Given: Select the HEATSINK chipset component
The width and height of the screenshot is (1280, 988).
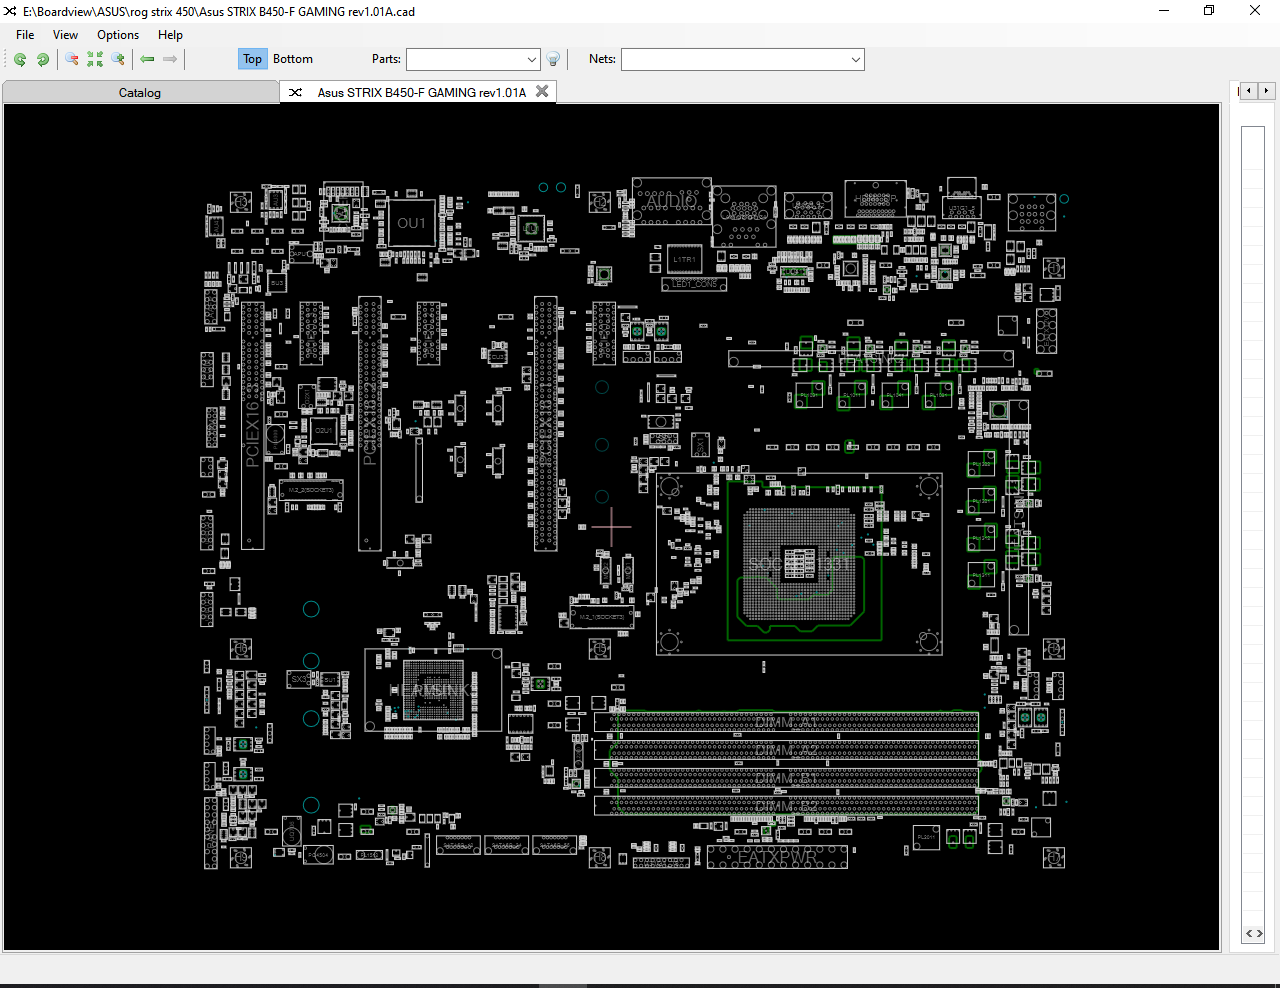Looking at the screenshot, I should click(x=433, y=691).
